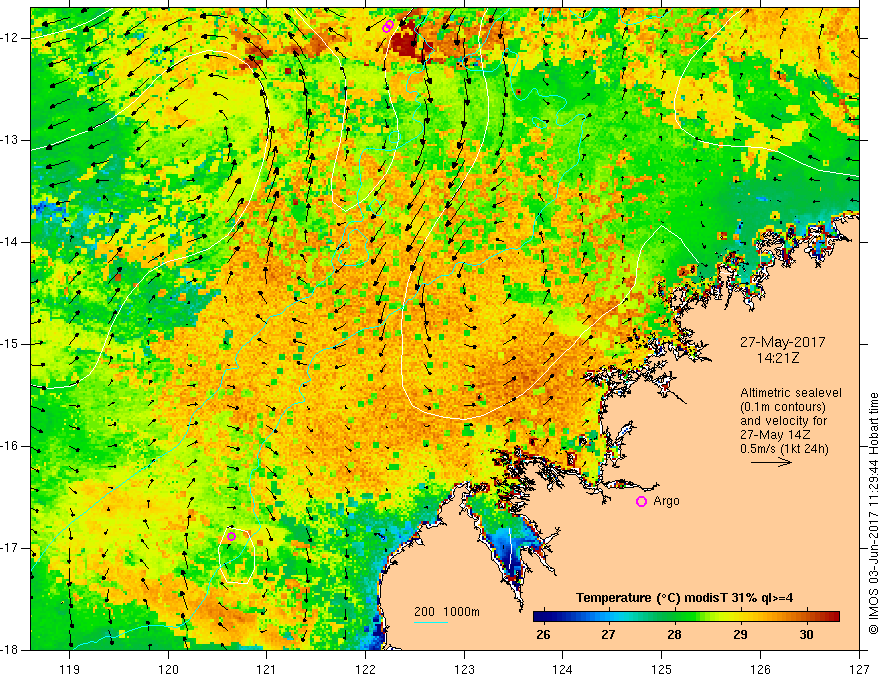This screenshot has width=880, height=680.
Task: Click latitude axis label -13
Action: pyautogui.click(x=11, y=140)
